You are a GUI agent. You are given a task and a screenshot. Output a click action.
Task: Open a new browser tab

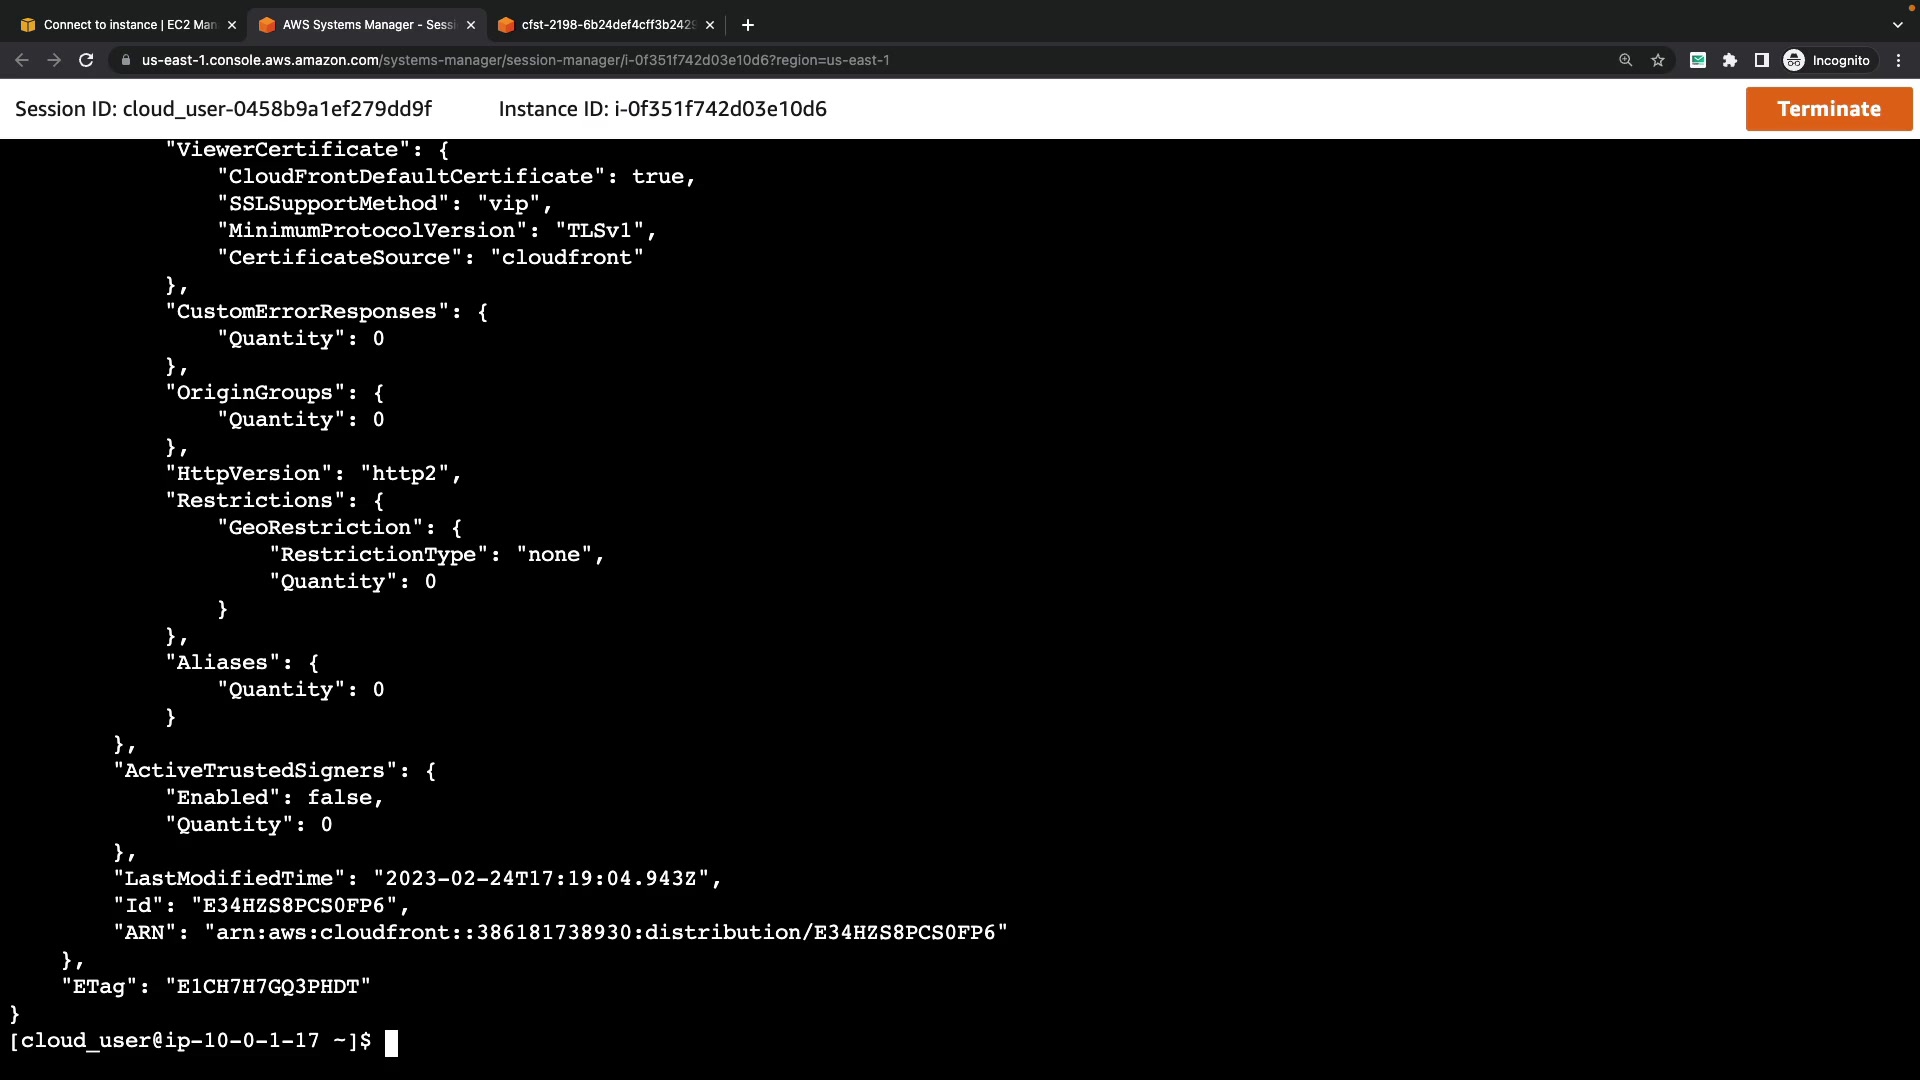tap(748, 25)
